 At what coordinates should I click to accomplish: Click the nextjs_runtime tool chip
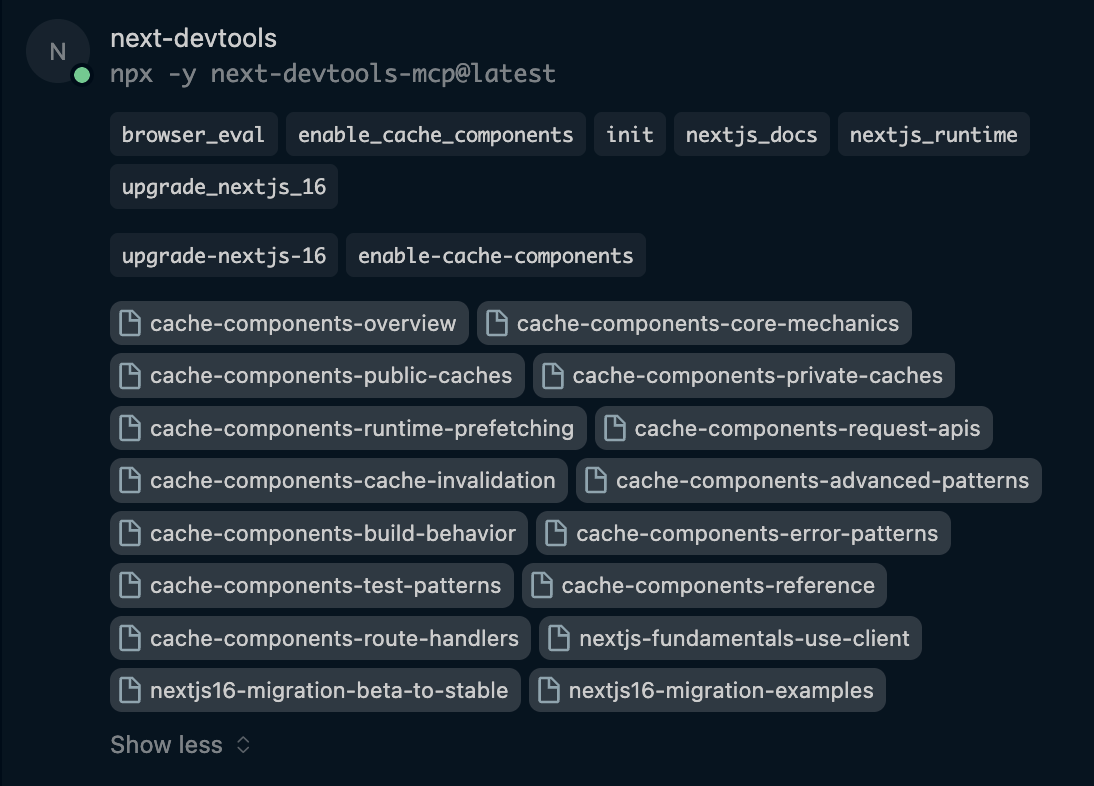[933, 133]
